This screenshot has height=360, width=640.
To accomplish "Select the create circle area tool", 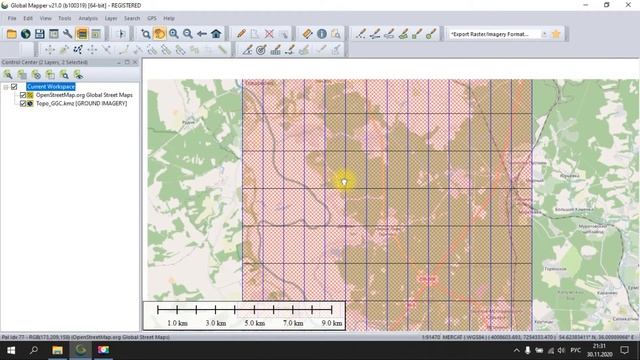I will point(431,34).
